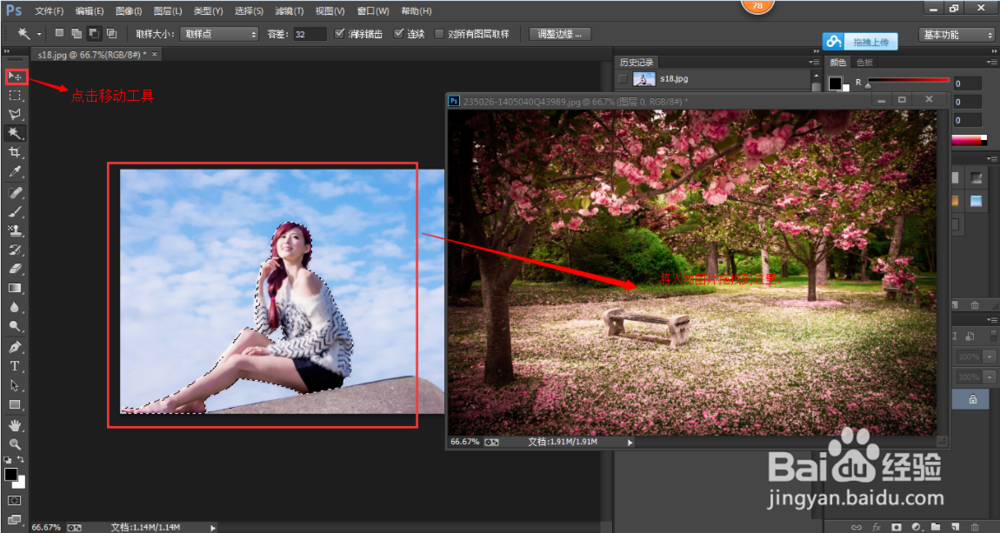Select the Horizontal Type tool
This screenshot has width=1000, height=533.
click(15, 366)
